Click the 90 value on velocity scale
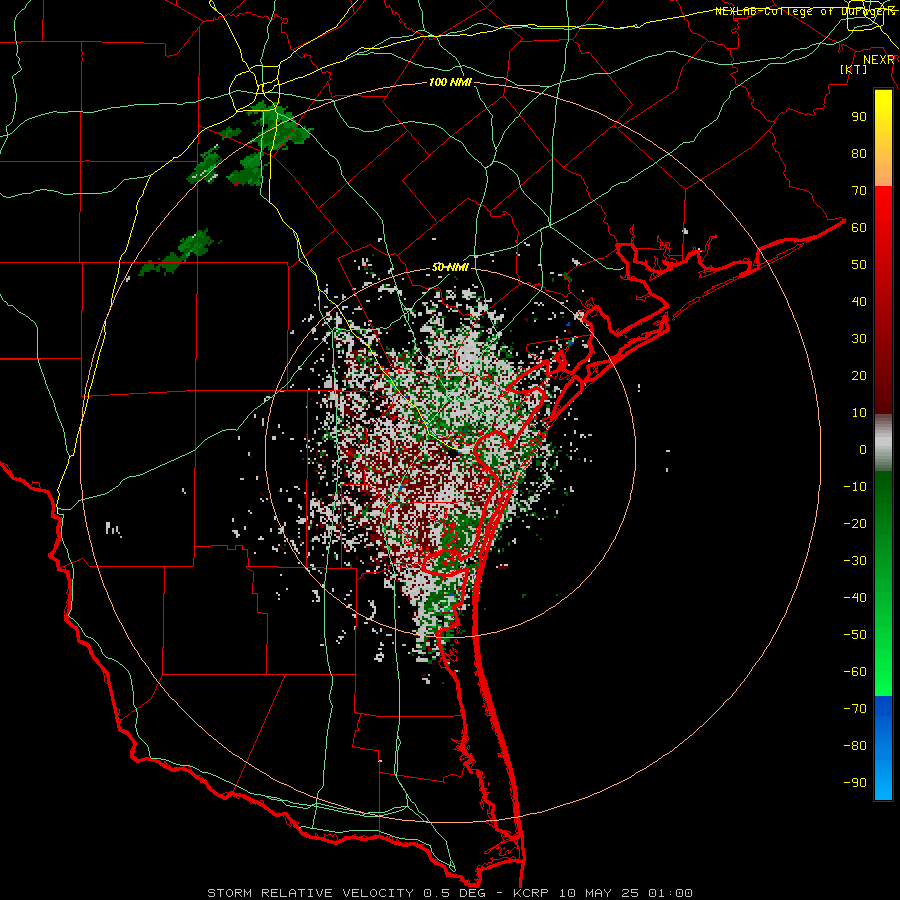 [x=859, y=117]
